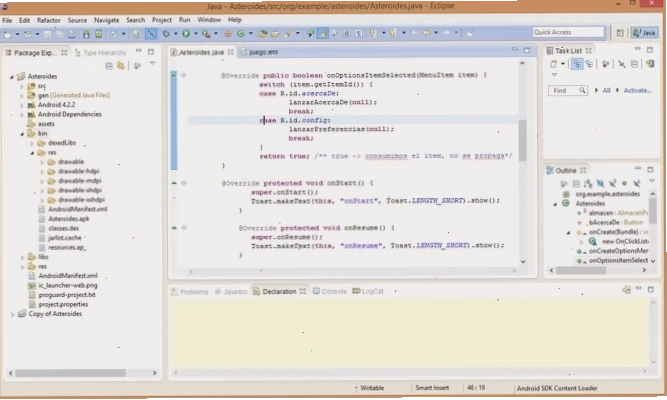Click the editor vertical scrollbar thumb
Viewport: 667px width, 400px height.
tap(522, 140)
